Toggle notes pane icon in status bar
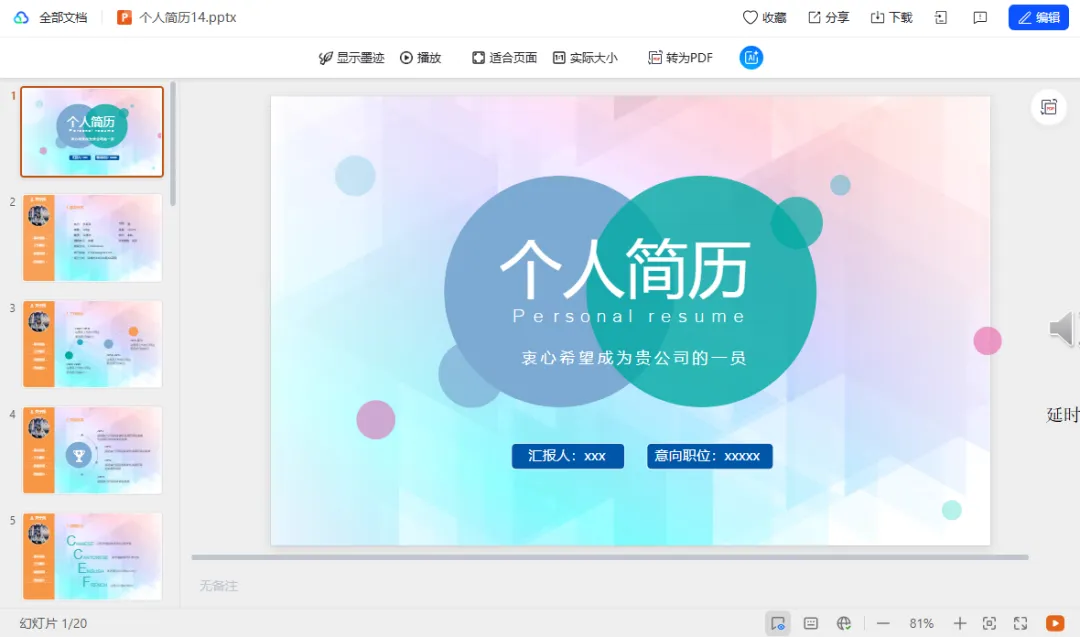Screen dimensions: 1080x637 click(x=811, y=623)
